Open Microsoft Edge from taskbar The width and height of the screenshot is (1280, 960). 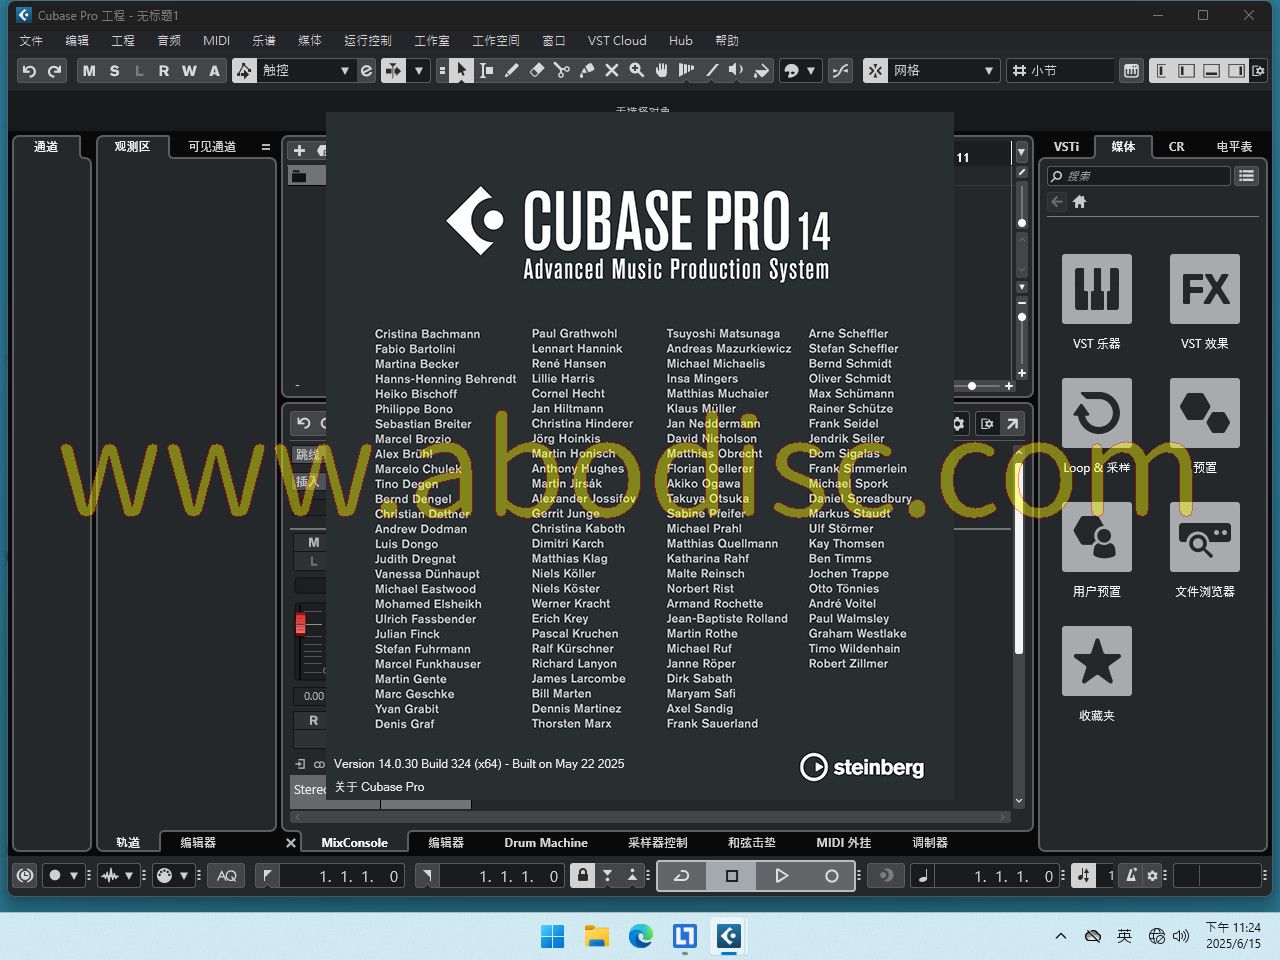click(641, 936)
